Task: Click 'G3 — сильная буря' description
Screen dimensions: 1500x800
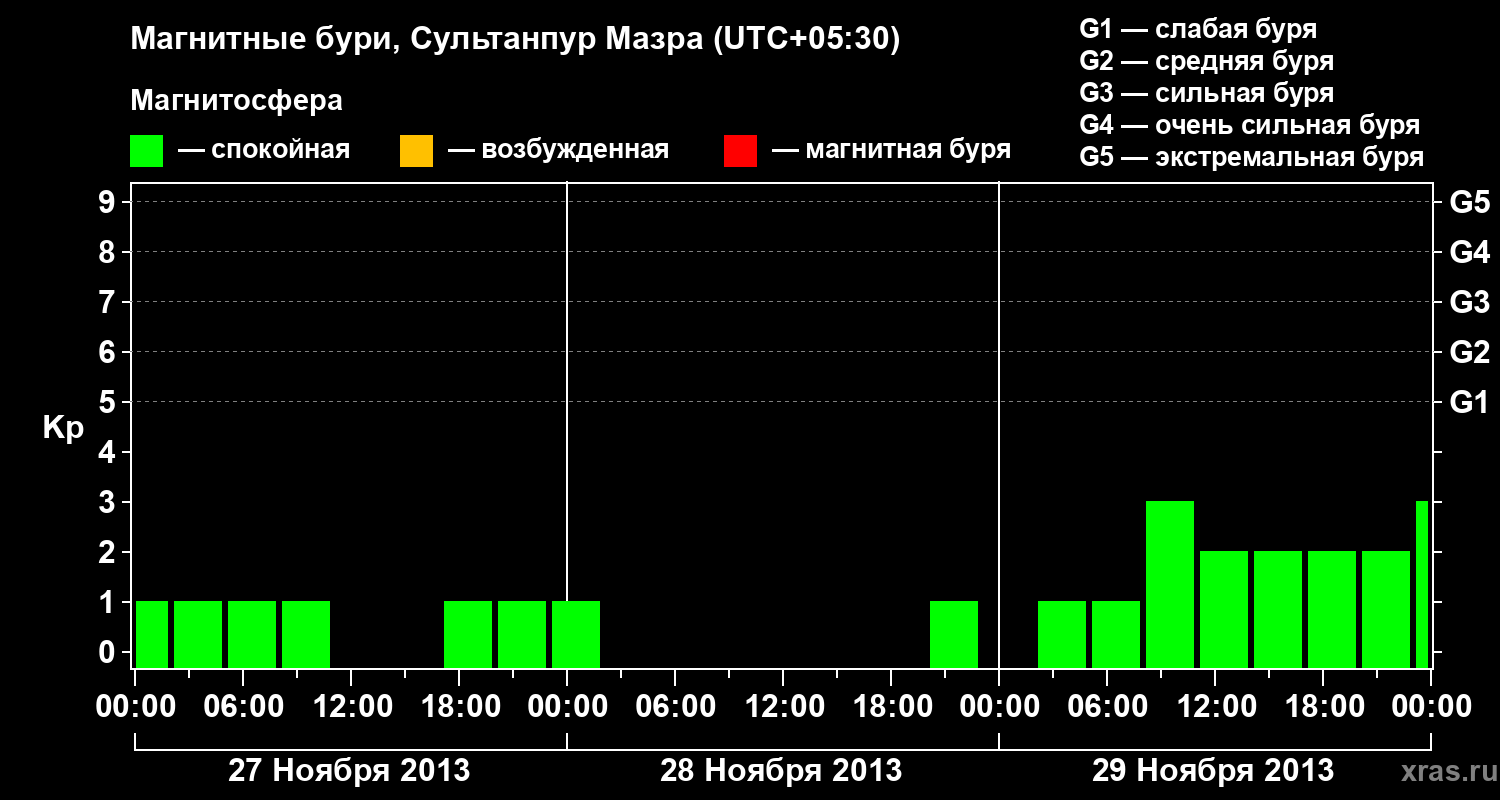Action: [1207, 93]
